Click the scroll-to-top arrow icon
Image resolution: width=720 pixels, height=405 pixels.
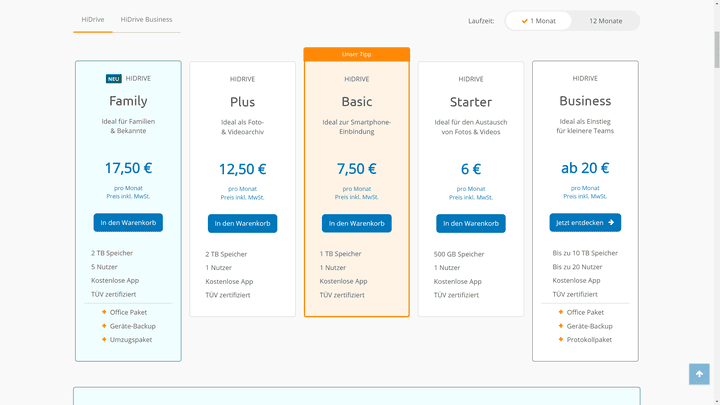[699, 374]
